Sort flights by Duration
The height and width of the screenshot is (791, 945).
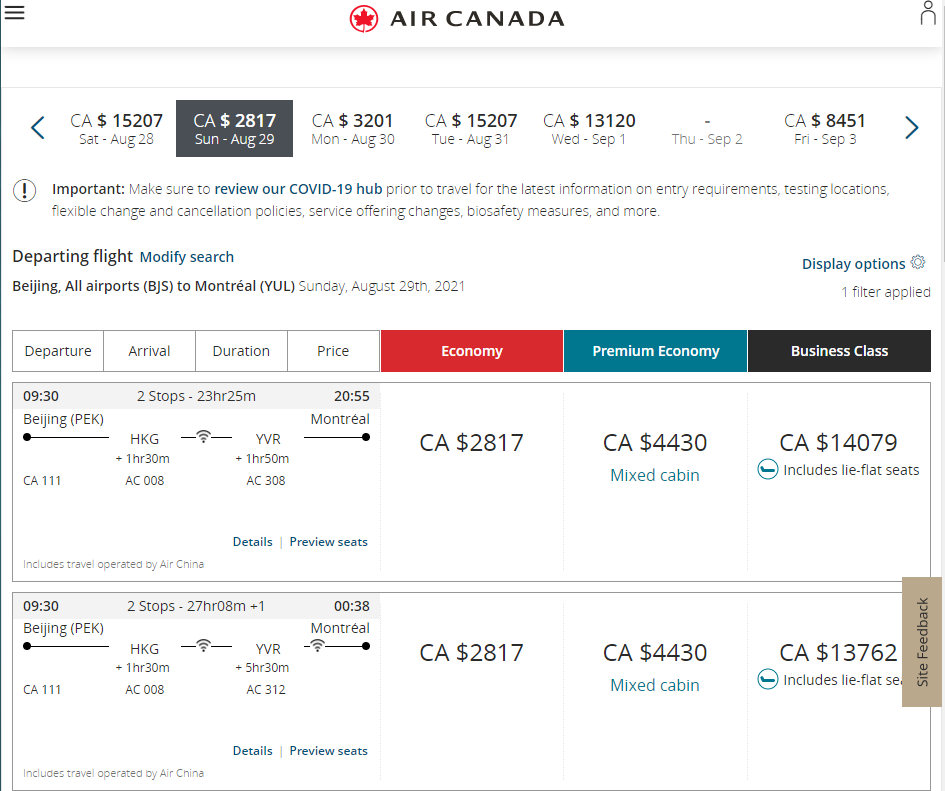click(x=241, y=351)
